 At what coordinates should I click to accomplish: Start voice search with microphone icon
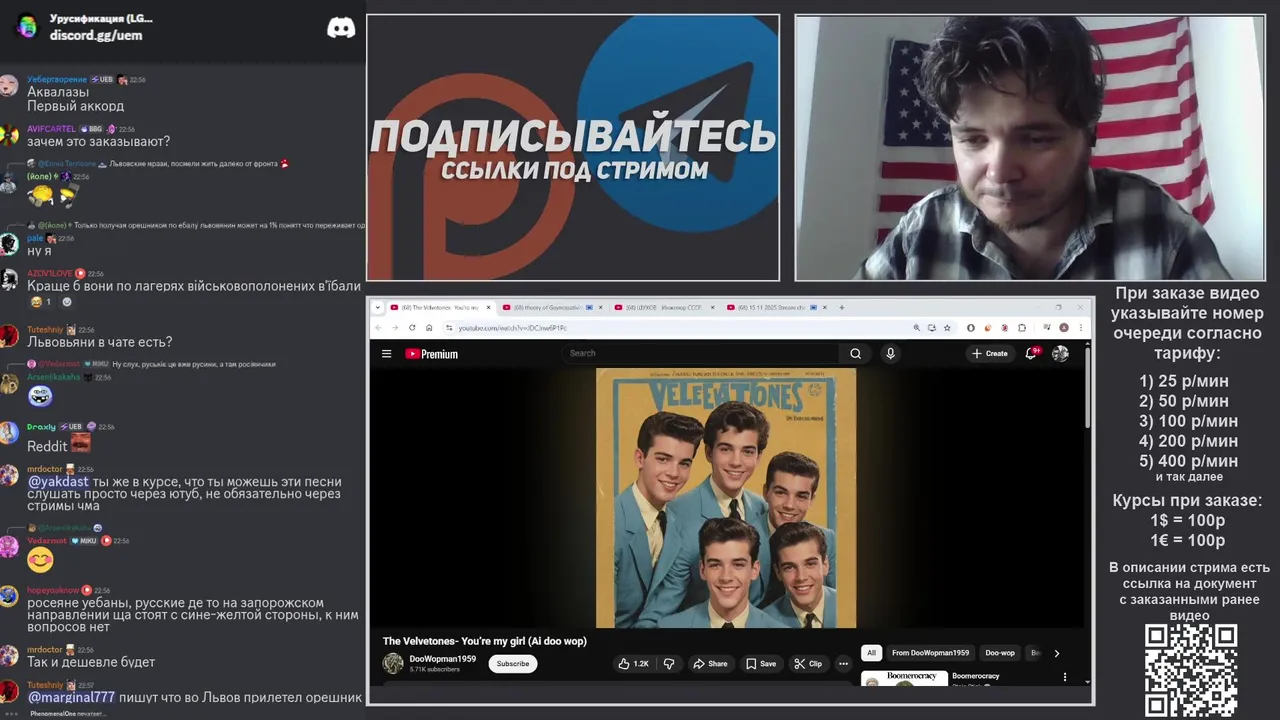890,353
